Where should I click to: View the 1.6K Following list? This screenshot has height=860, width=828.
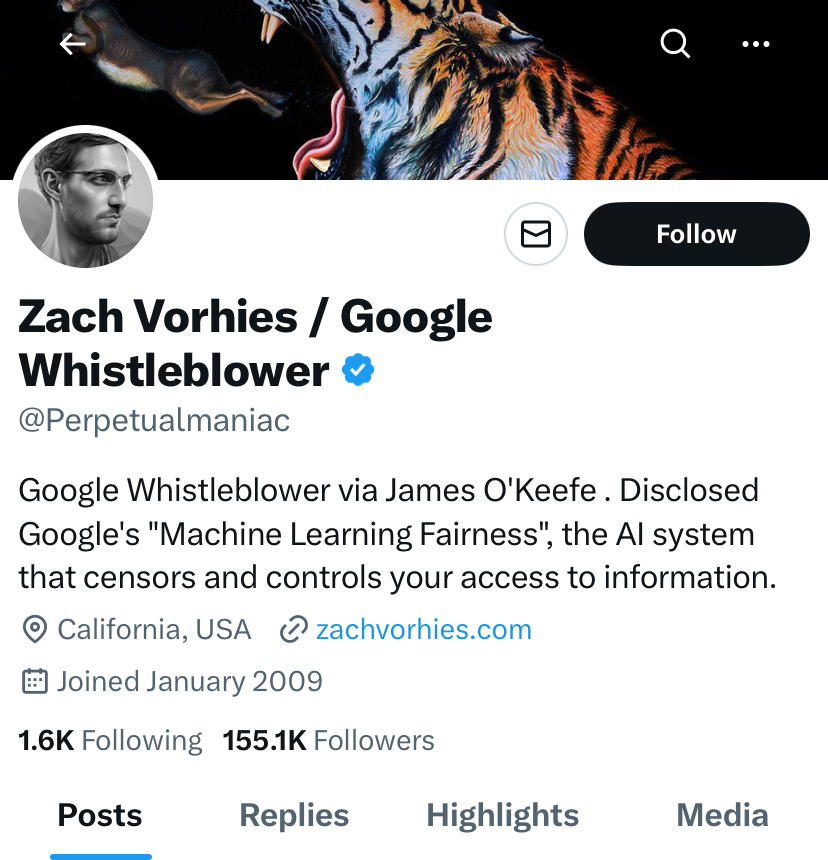(110, 740)
